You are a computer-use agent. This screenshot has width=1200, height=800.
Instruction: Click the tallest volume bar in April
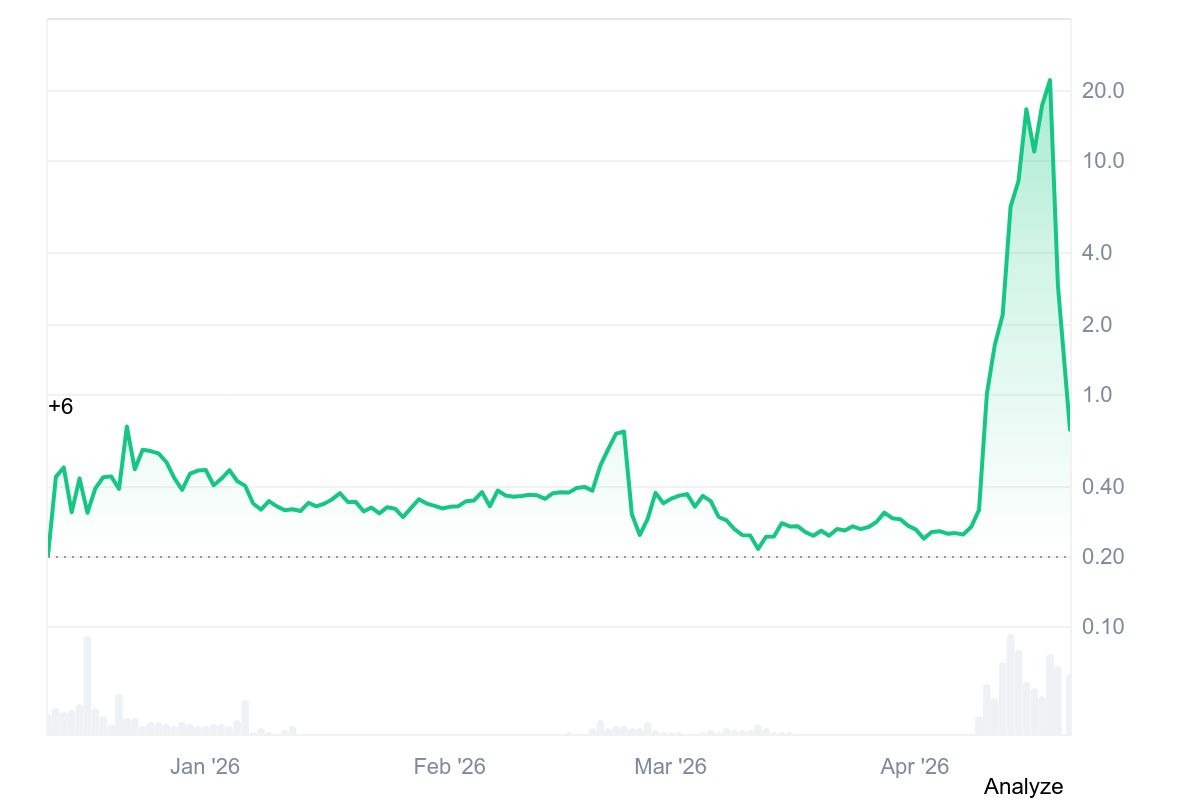1011,685
